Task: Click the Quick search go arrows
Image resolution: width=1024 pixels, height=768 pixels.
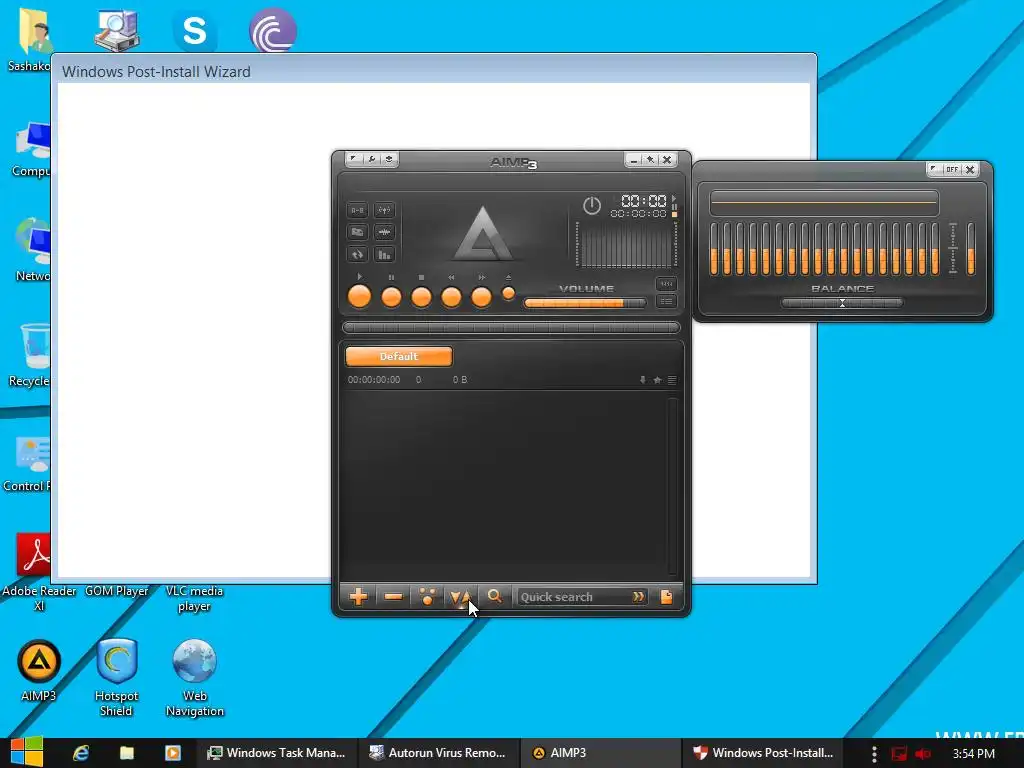Action: [x=638, y=596]
